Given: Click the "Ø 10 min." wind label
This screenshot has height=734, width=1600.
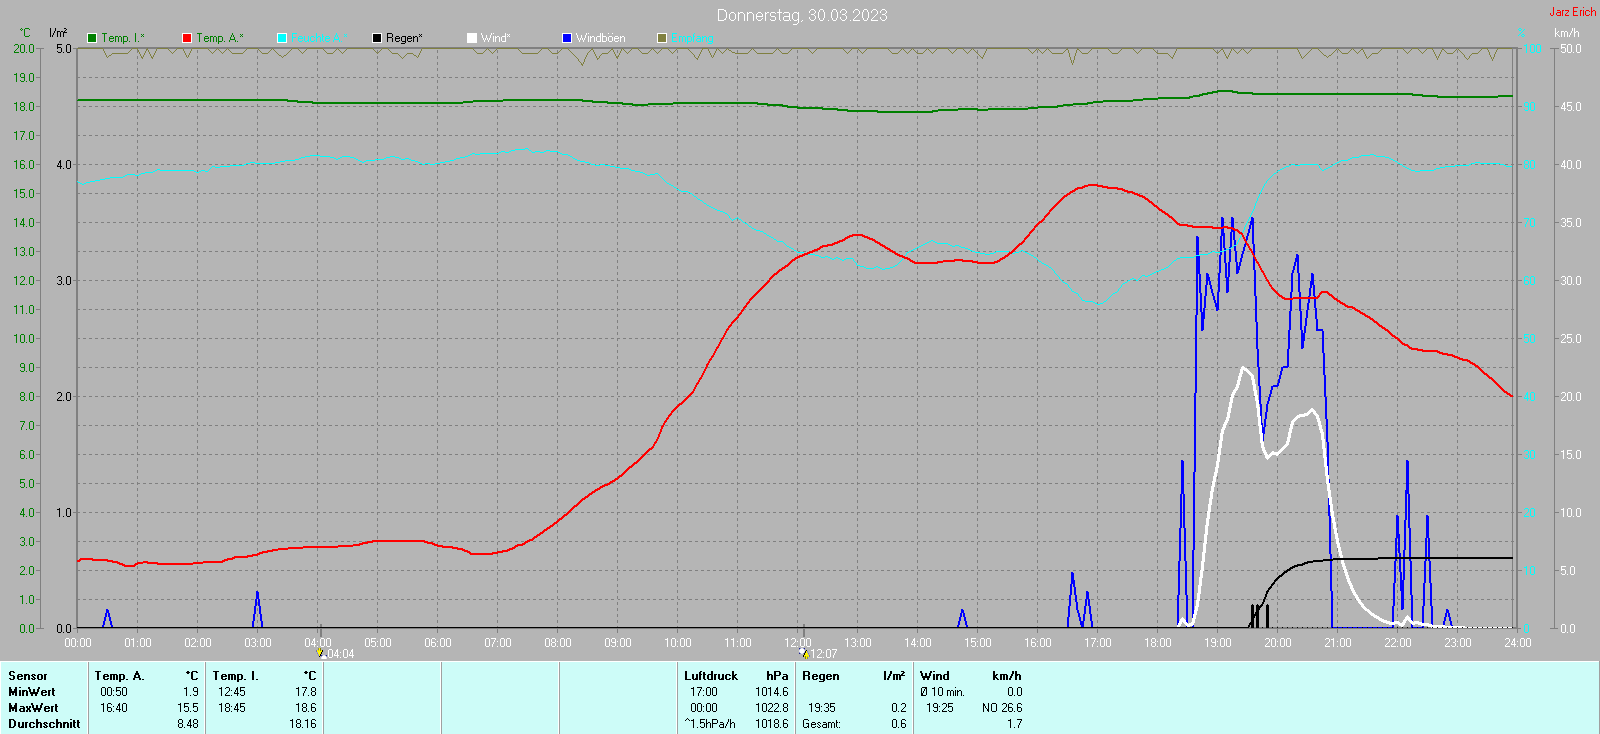Looking at the screenshot, I should click(x=943, y=692).
